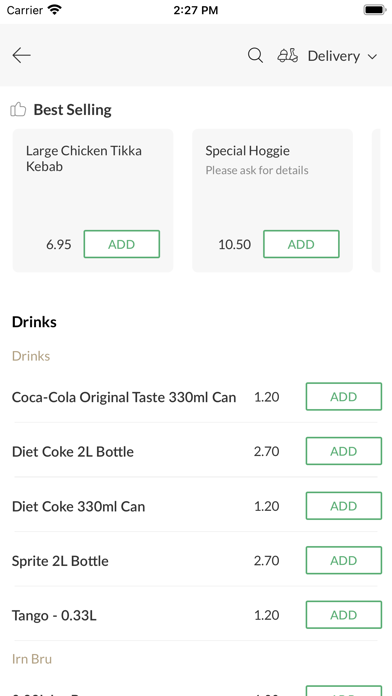Add Large Chicken Tikka Kebab
Image resolution: width=392 pixels, height=696 pixels.
pos(122,244)
